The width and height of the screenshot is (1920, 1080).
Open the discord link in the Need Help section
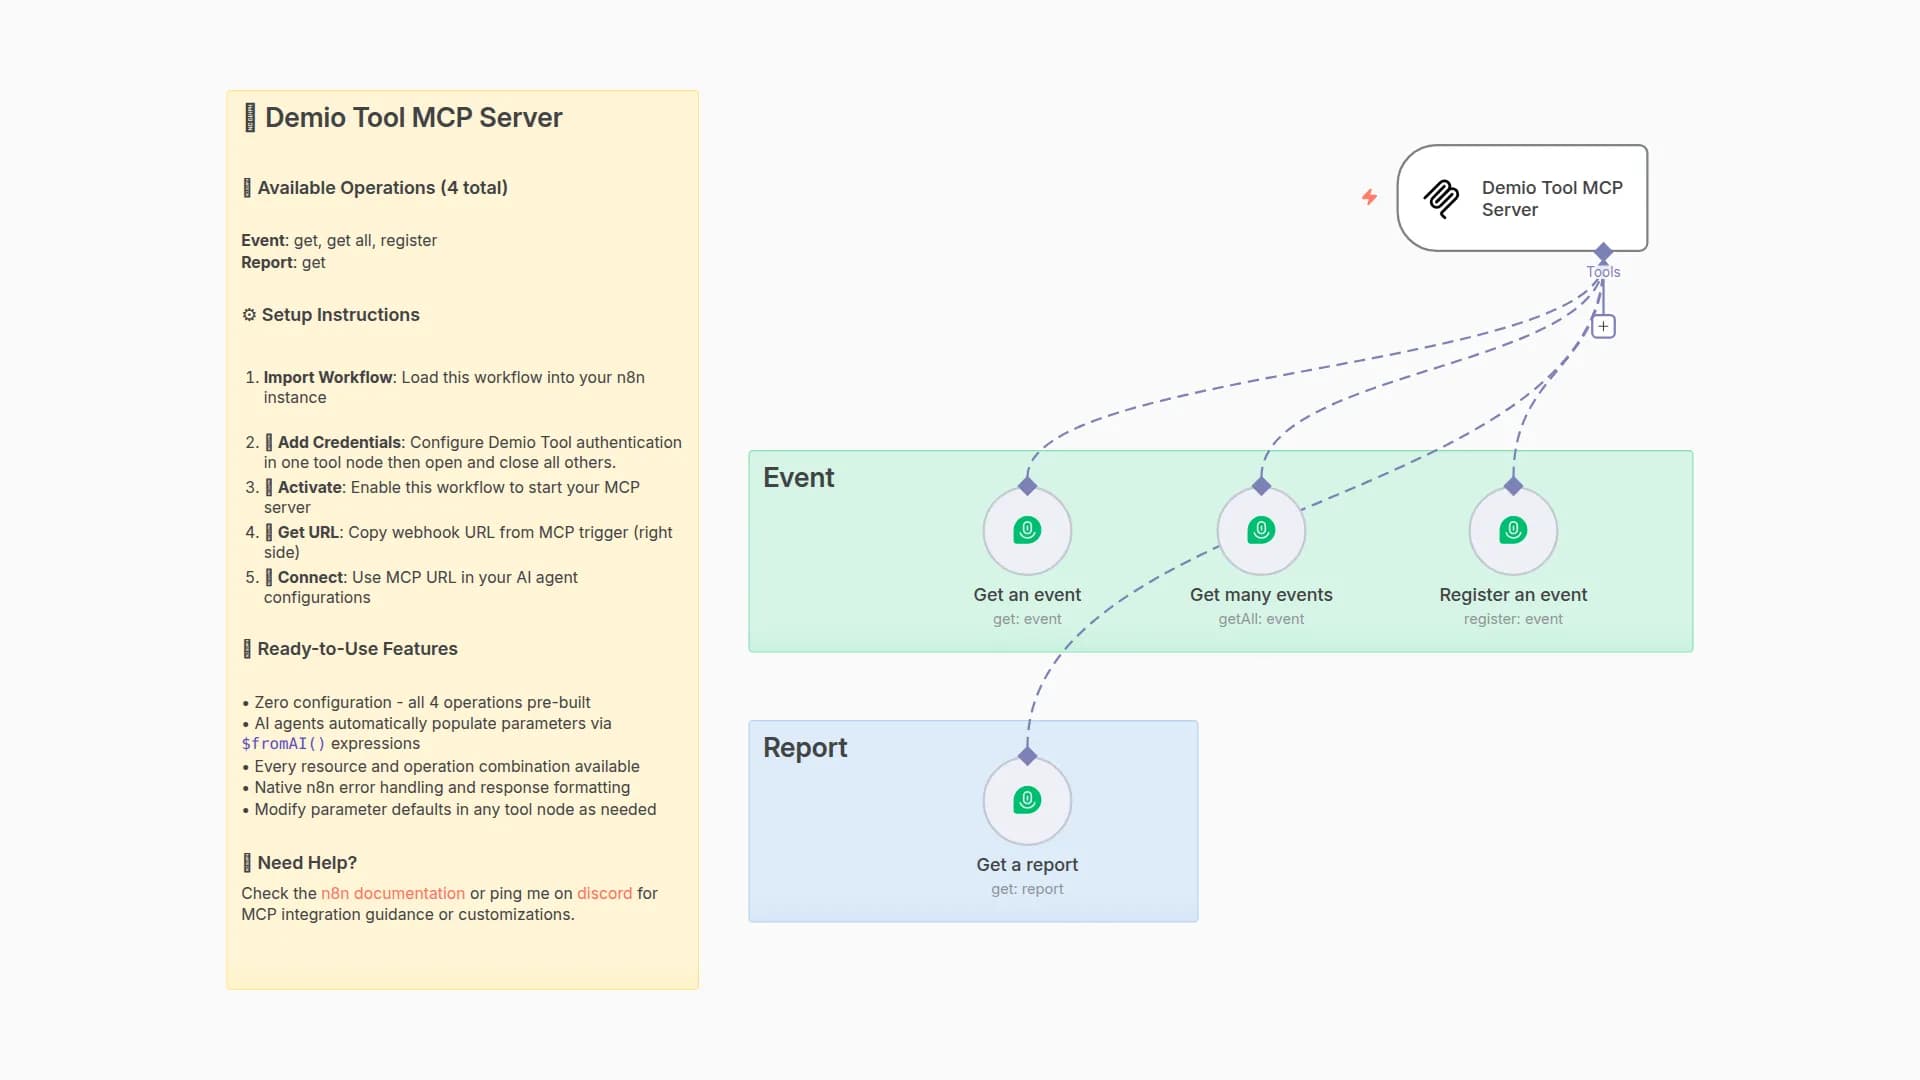(x=604, y=893)
